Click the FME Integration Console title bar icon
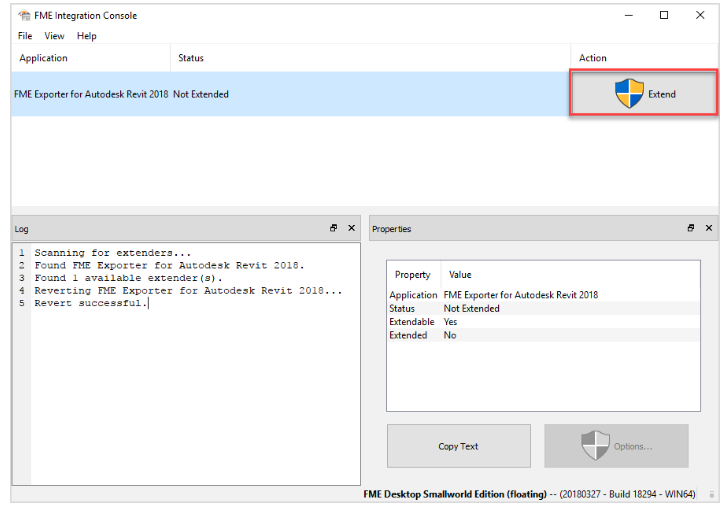The height and width of the screenshot is (508, 728). [x=22, y=15]
